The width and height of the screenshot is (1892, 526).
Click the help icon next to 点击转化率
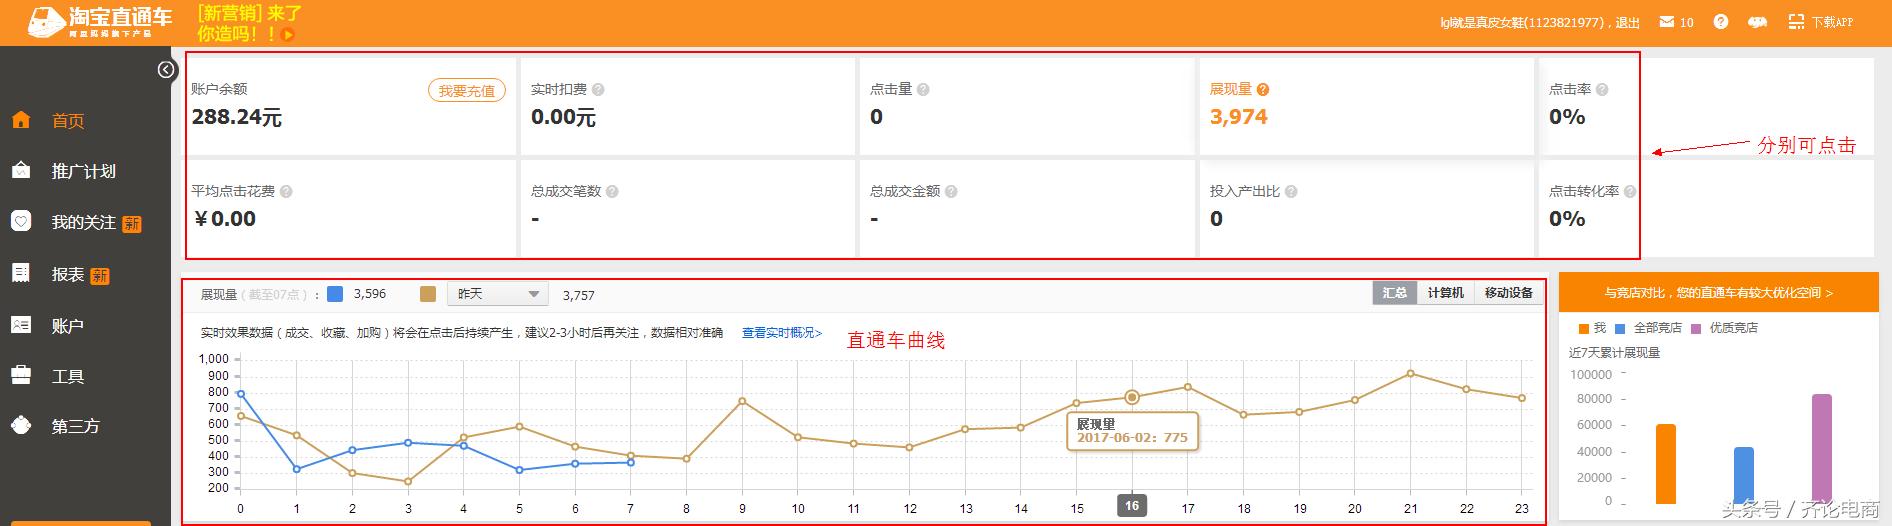pyautogui.click(x=1630, y=191)
